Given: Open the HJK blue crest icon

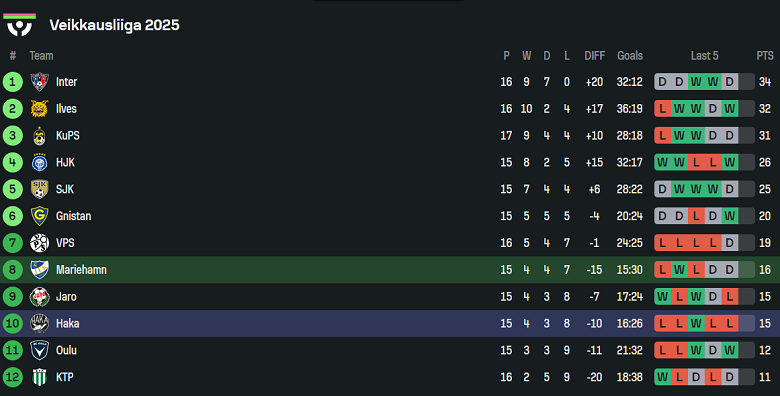Looking at the screenshot, I should (x=39, y=162).
